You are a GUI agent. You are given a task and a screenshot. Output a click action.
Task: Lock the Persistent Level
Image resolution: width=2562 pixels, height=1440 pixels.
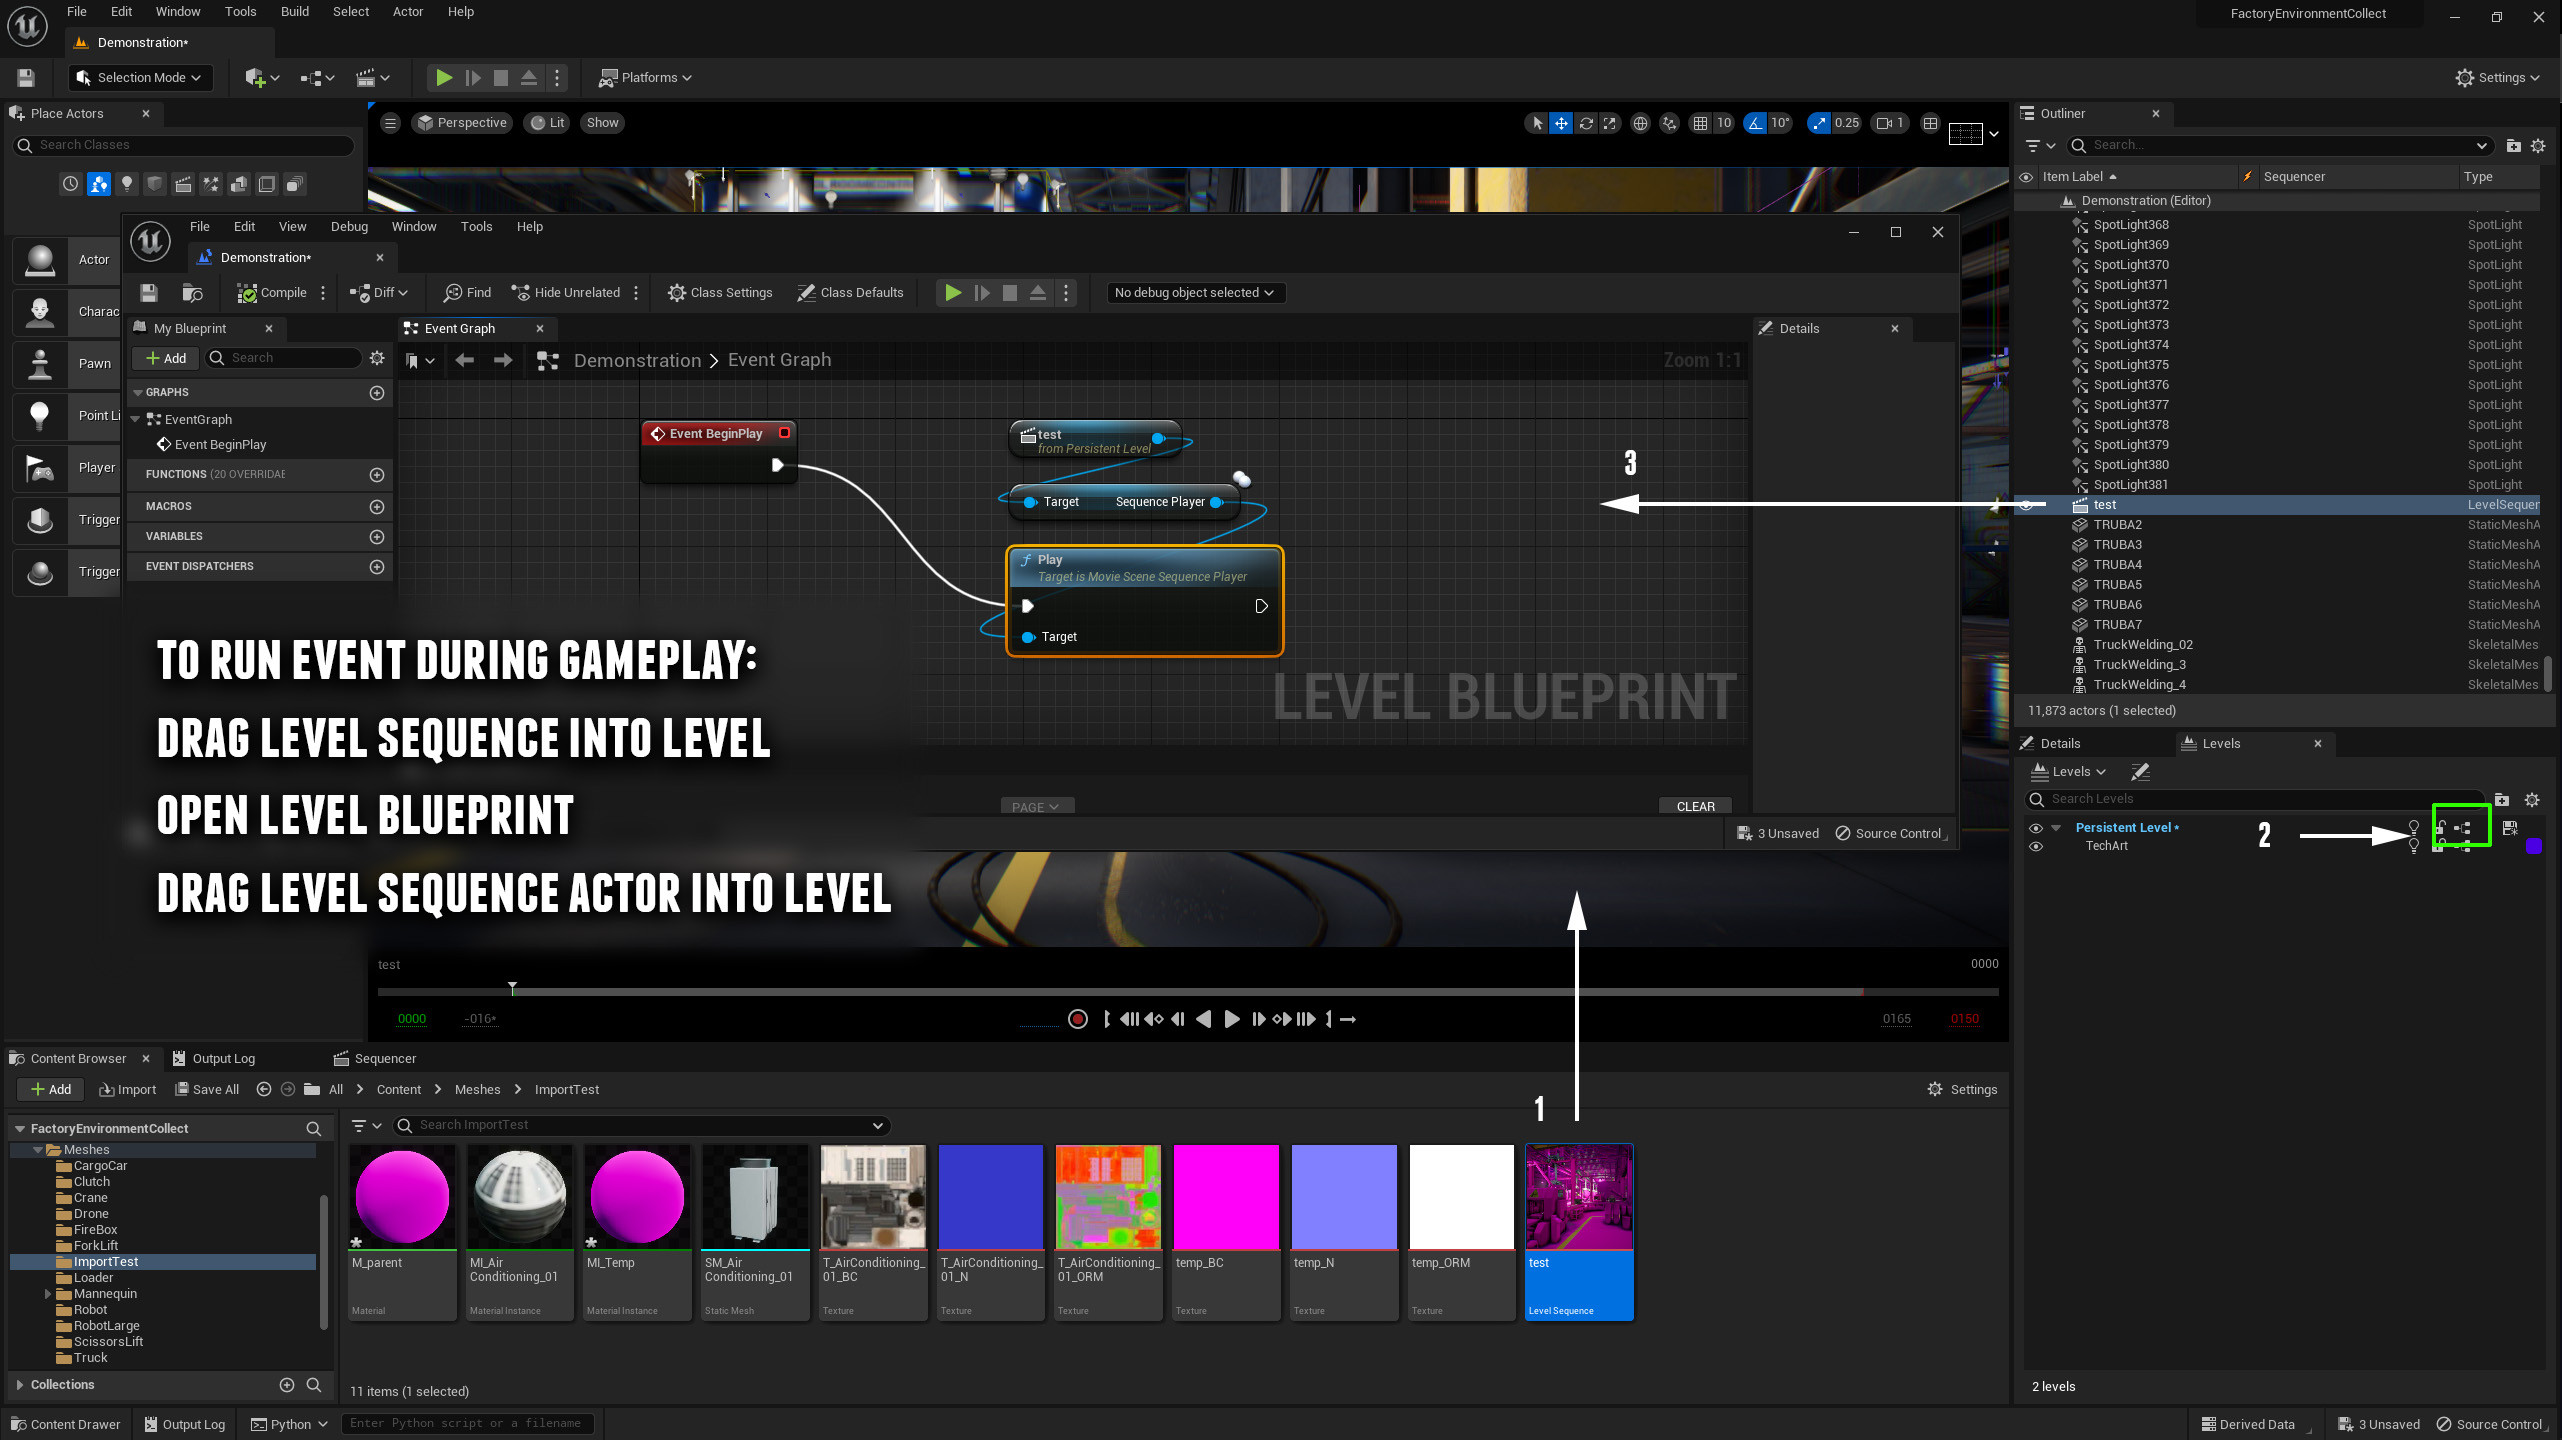2440,828
